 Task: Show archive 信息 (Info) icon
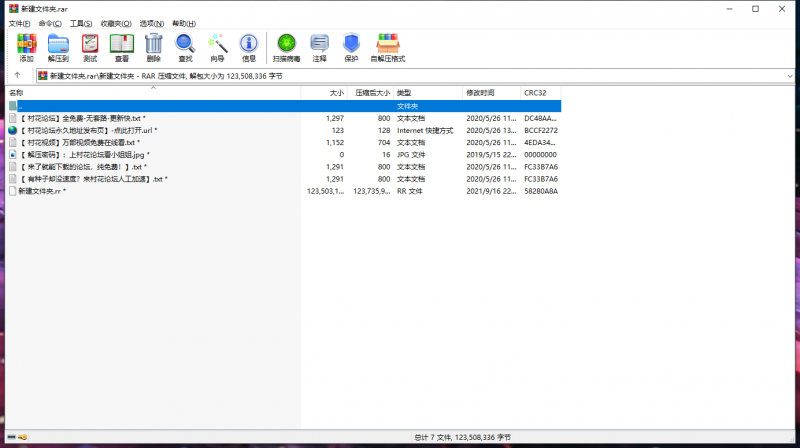click(248, 46)
